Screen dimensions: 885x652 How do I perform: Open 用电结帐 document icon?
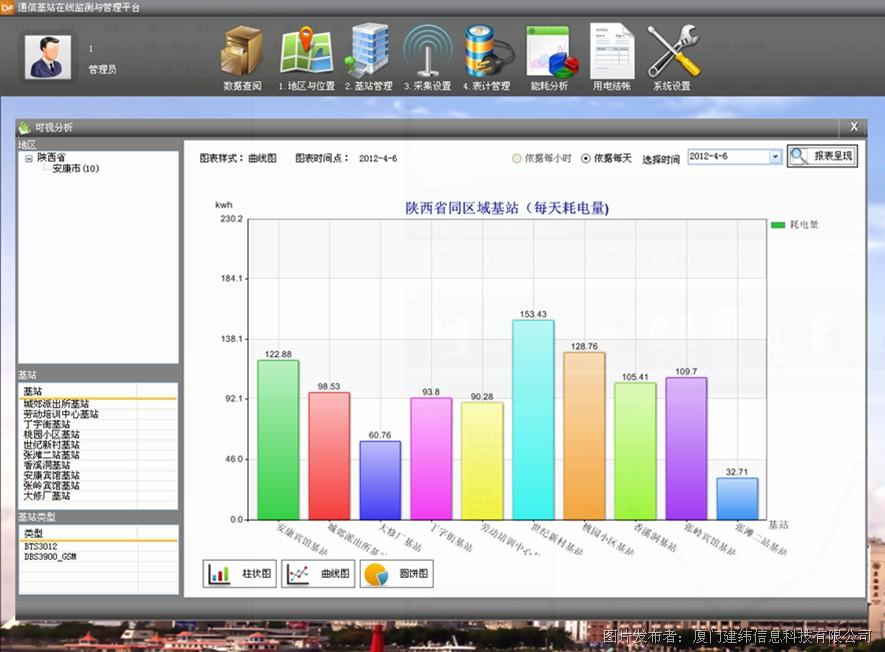[612, 51]
